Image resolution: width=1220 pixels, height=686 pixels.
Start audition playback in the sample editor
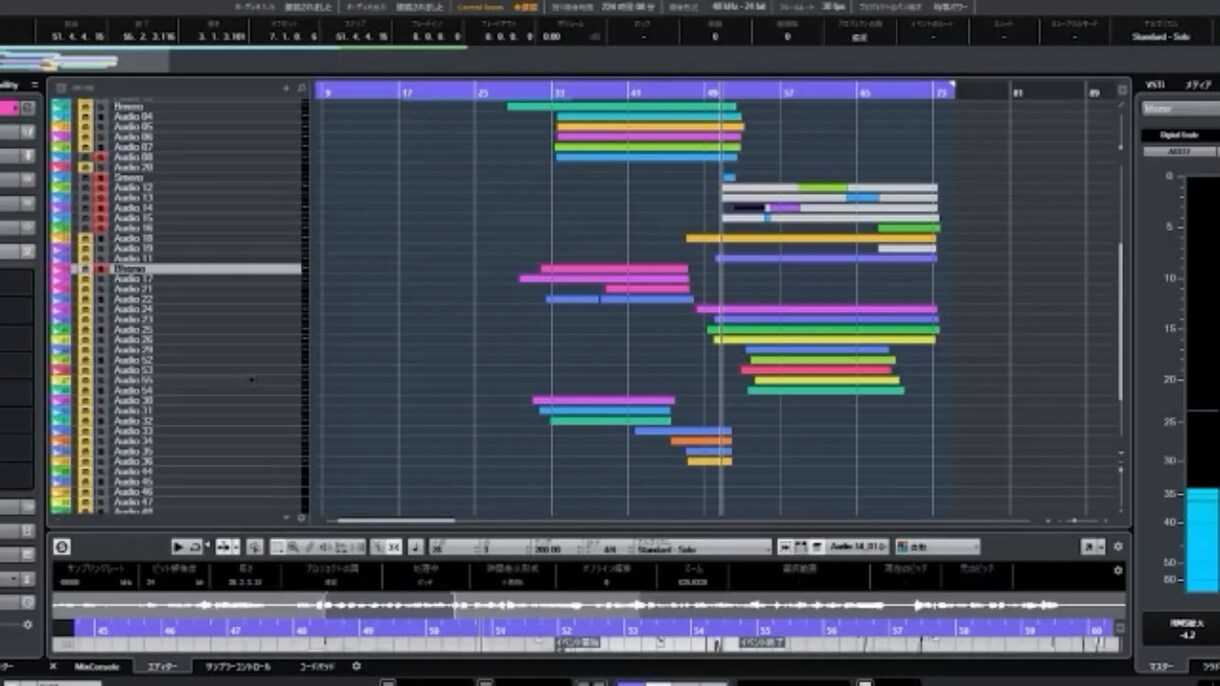tap(178, 547)
